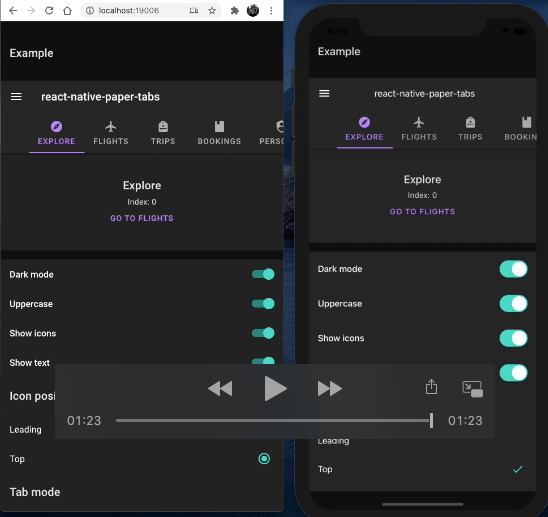Click the cast/device icon in address bar
548x517 pixels.
click(194, 11)
